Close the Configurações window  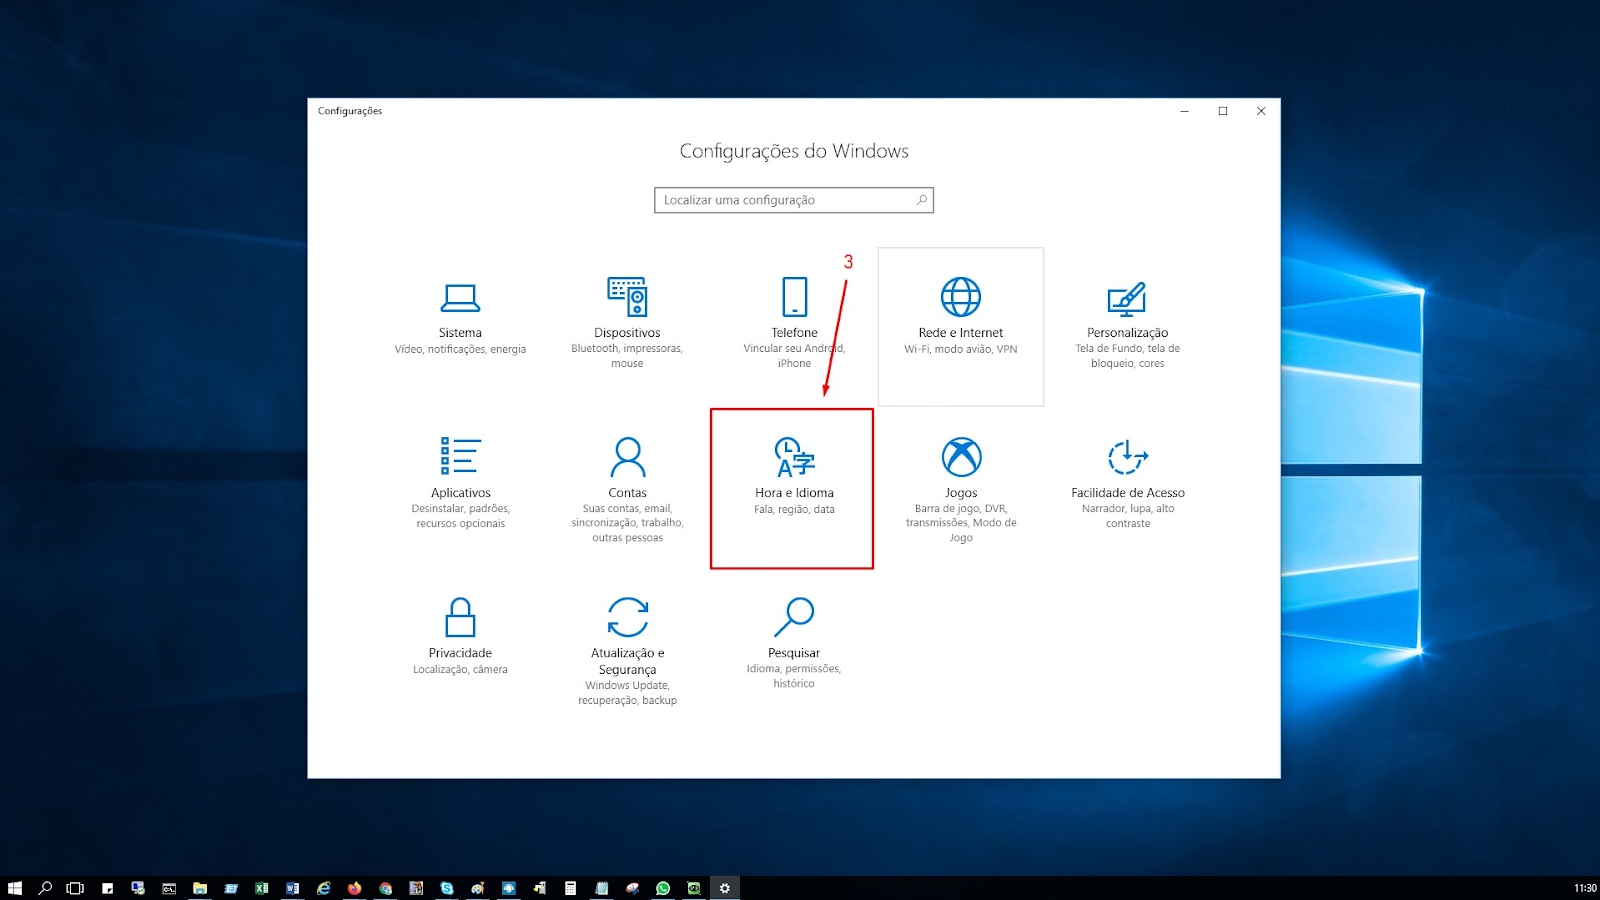pyautogui.click(x=1261, y=111)
